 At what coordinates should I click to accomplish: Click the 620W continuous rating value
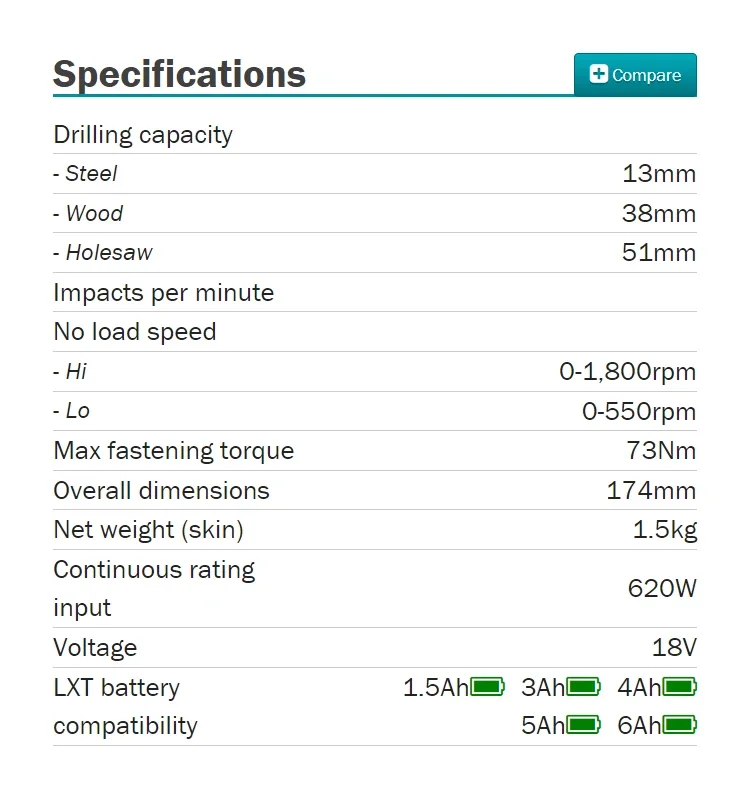point(662,588)
